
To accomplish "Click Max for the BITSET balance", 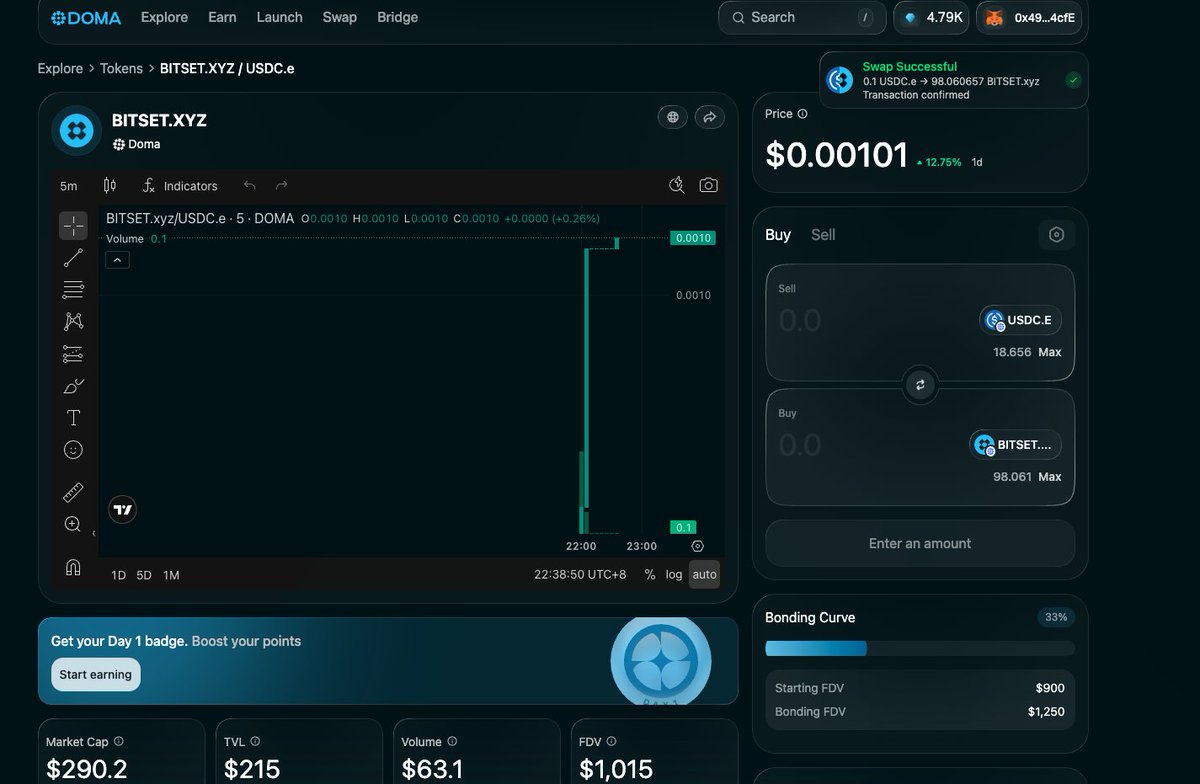I will click(1050, 477).
